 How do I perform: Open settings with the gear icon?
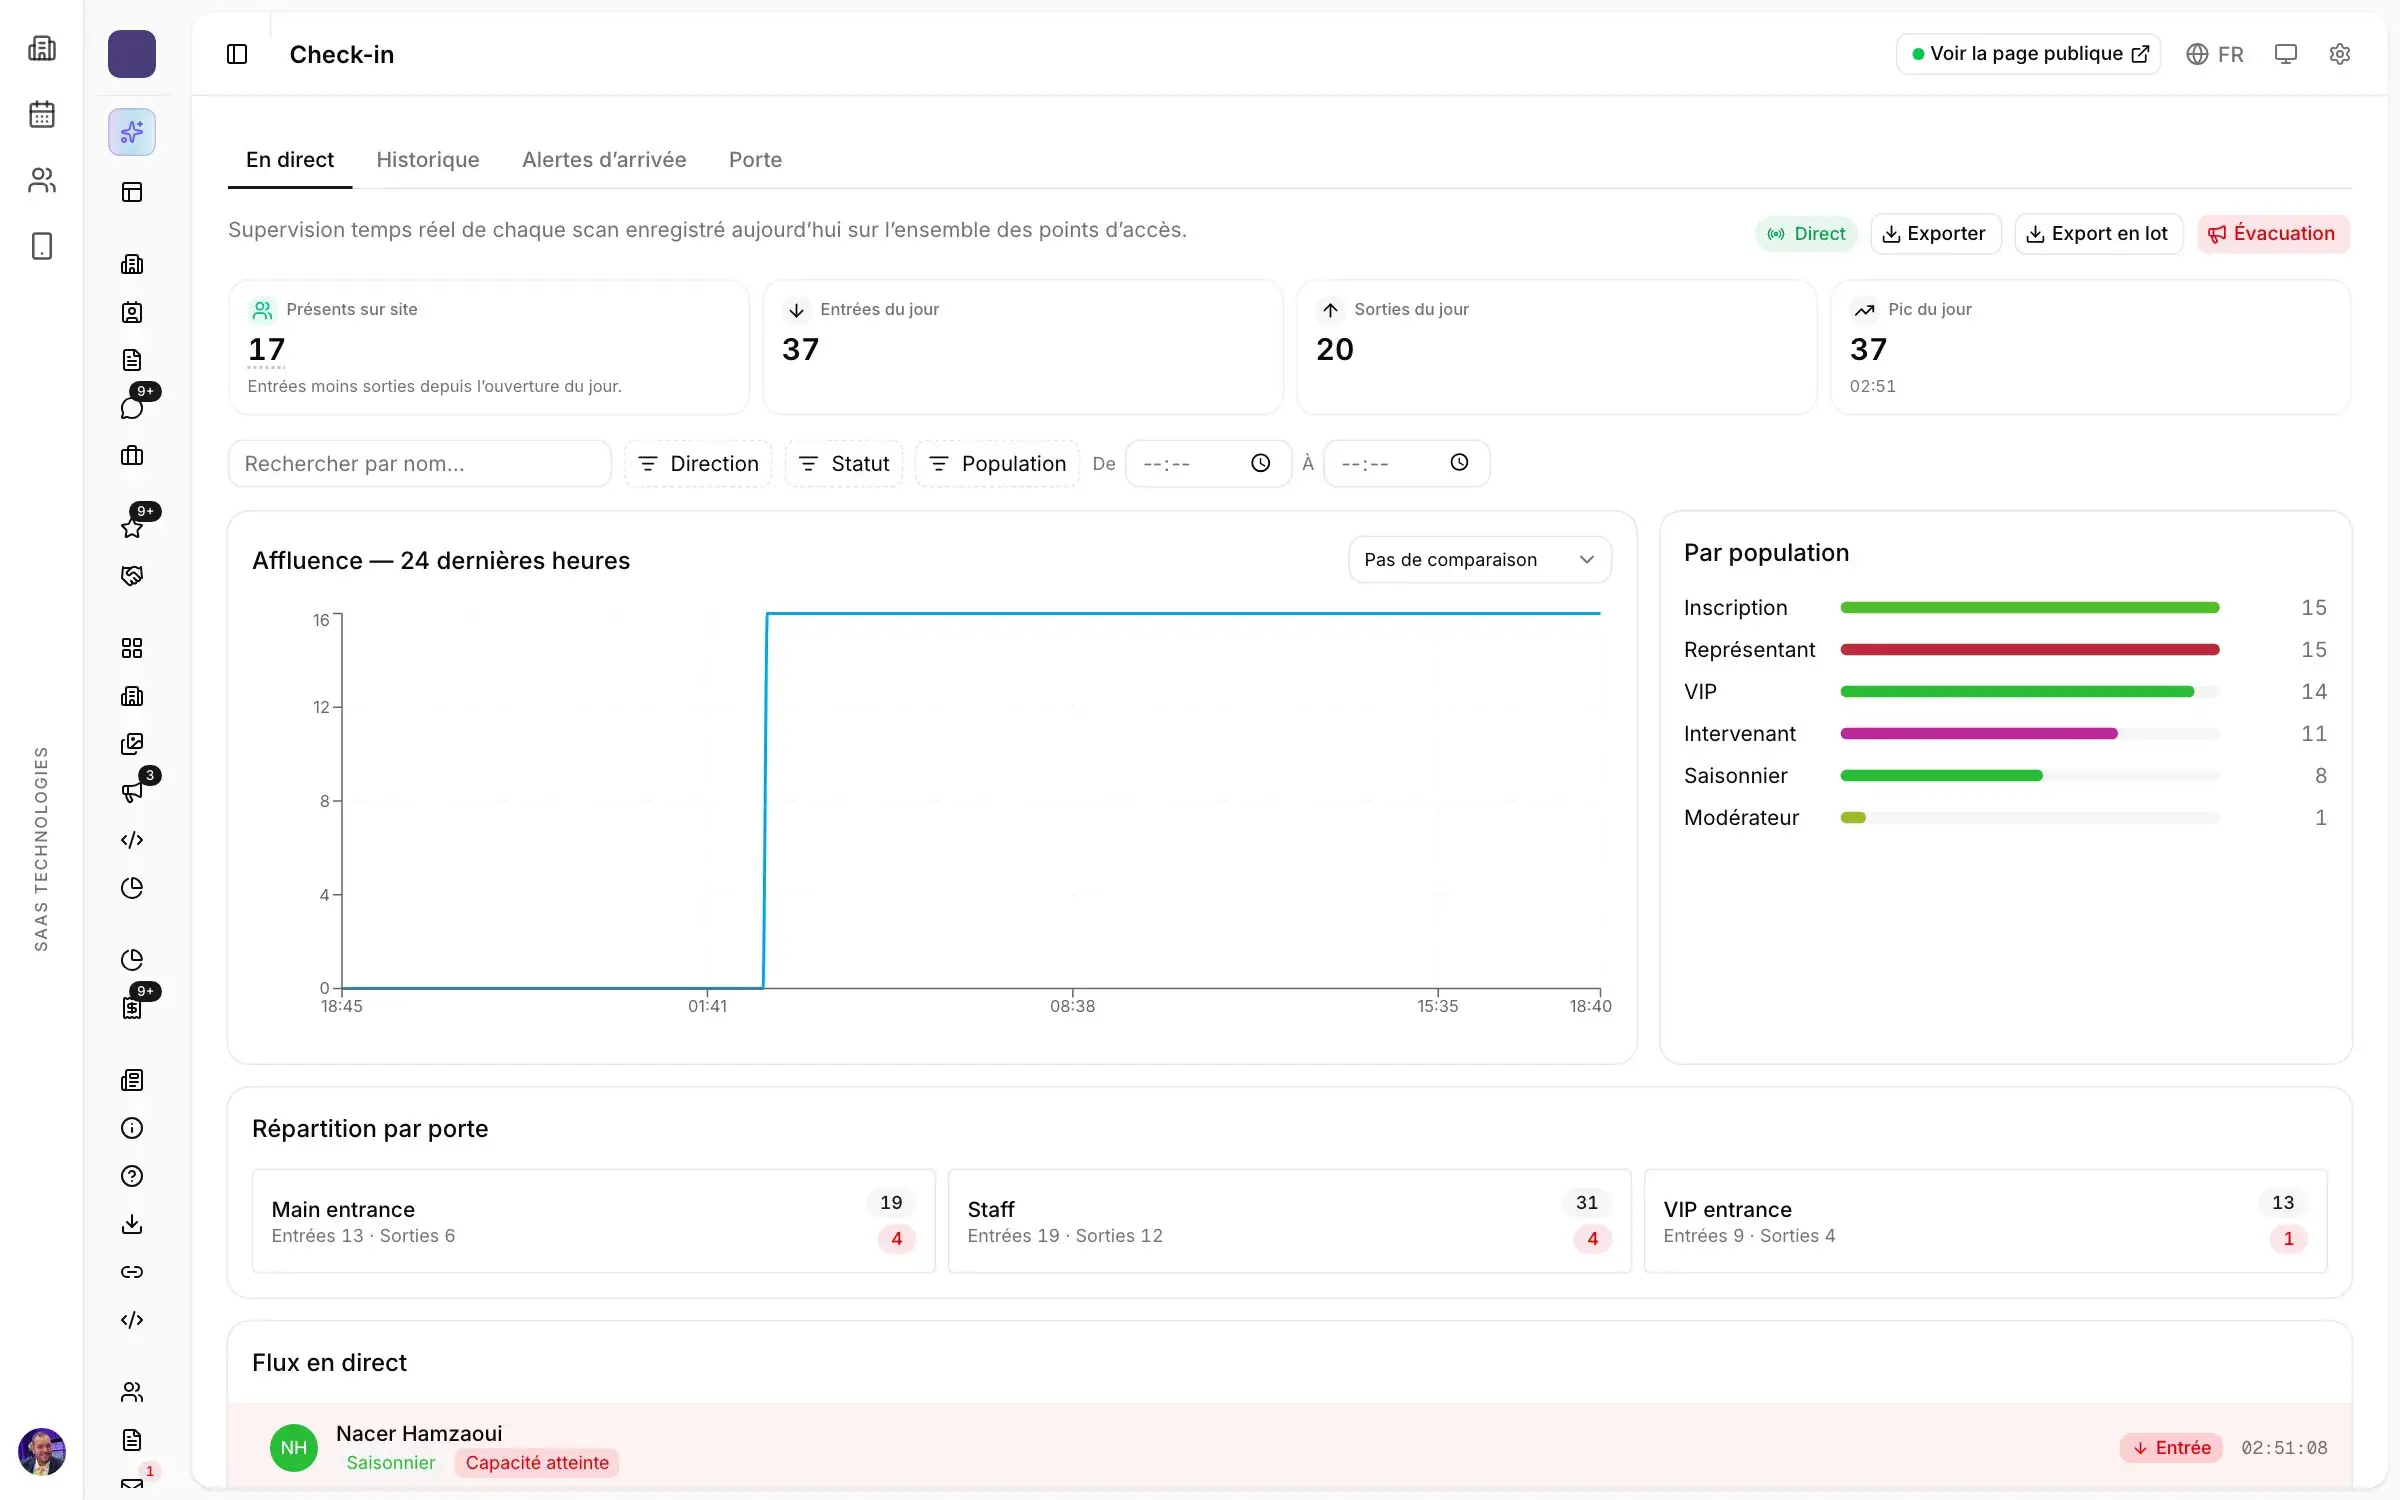tap(2340, 54)
